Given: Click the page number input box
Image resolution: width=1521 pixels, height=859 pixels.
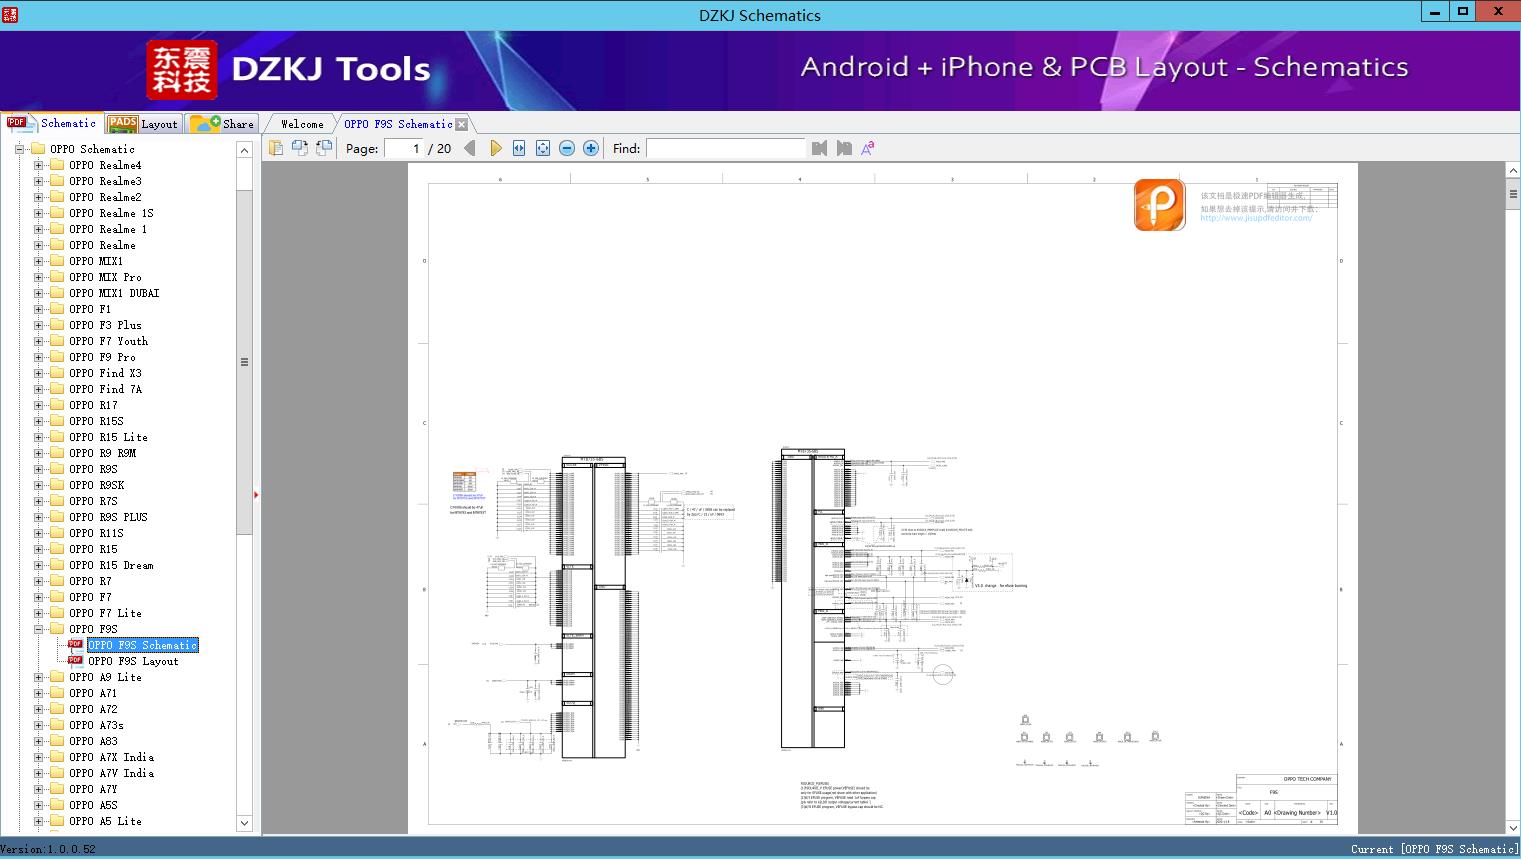Looking at the screenshot, I should (x=404, y=148).
